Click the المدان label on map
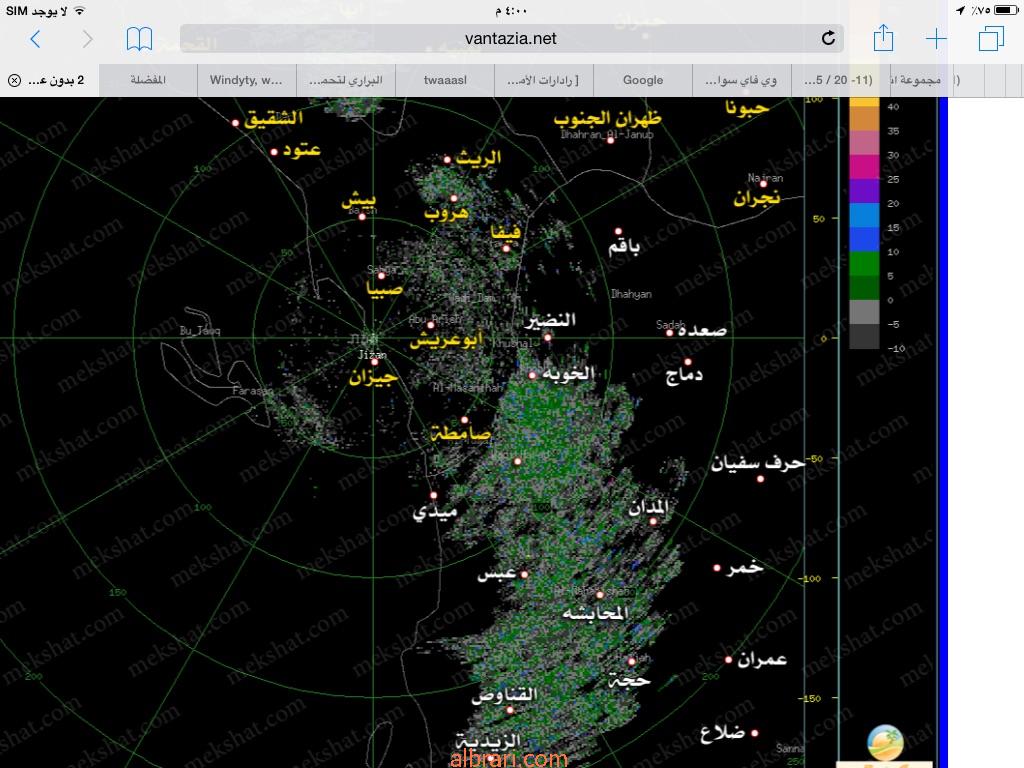This screenshot has height=768, width=1024. click(648, 507)
